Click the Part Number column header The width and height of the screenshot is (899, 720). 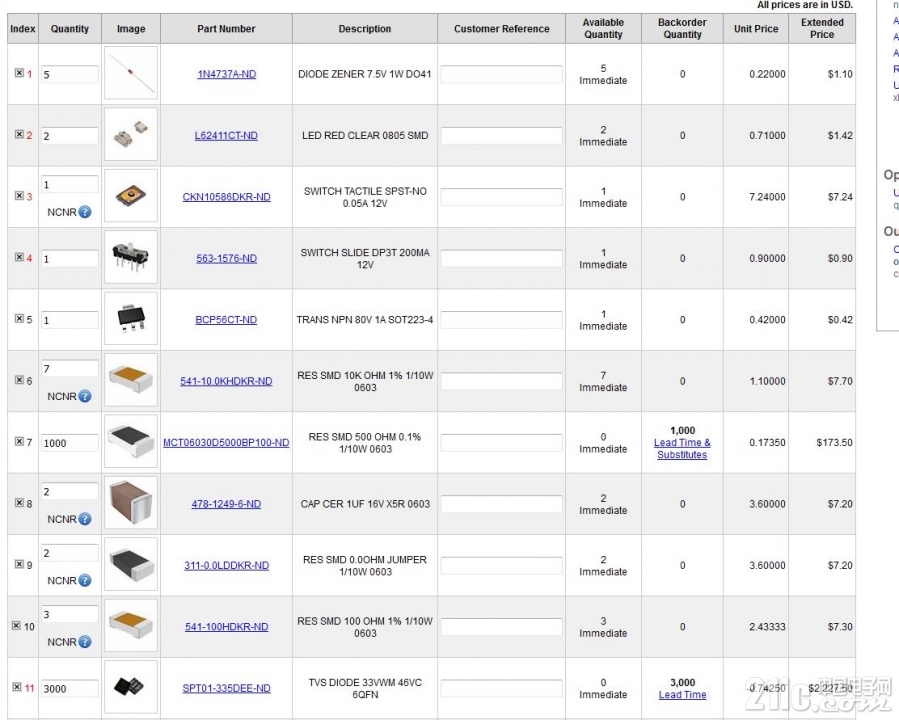coord(226,29)
